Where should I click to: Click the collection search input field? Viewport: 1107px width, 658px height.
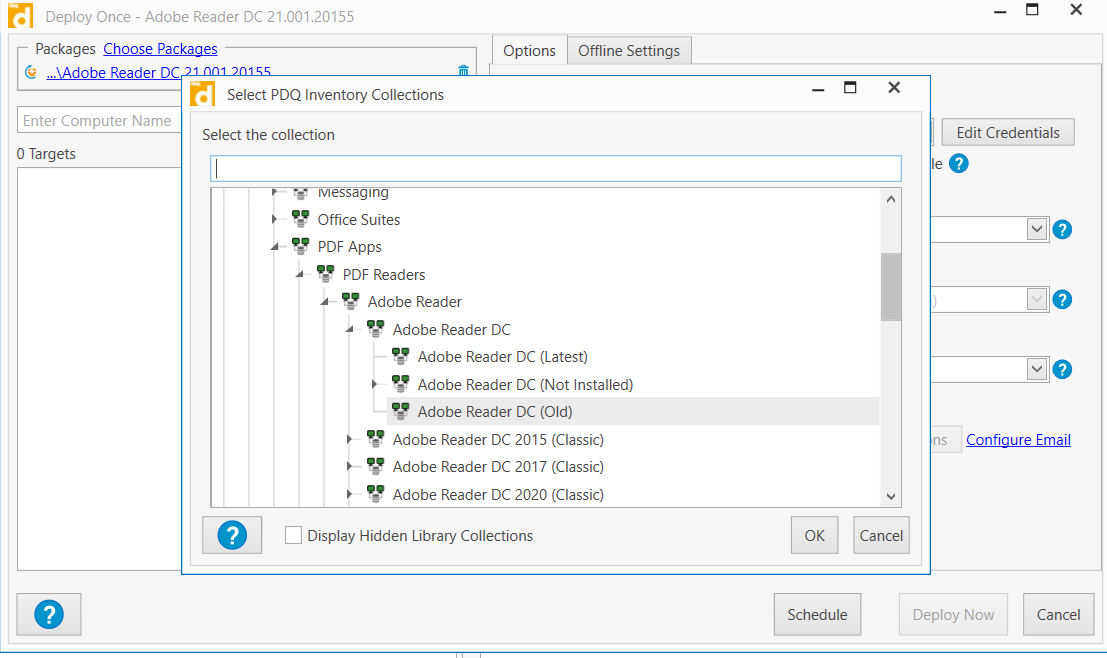tap(556, 168)
